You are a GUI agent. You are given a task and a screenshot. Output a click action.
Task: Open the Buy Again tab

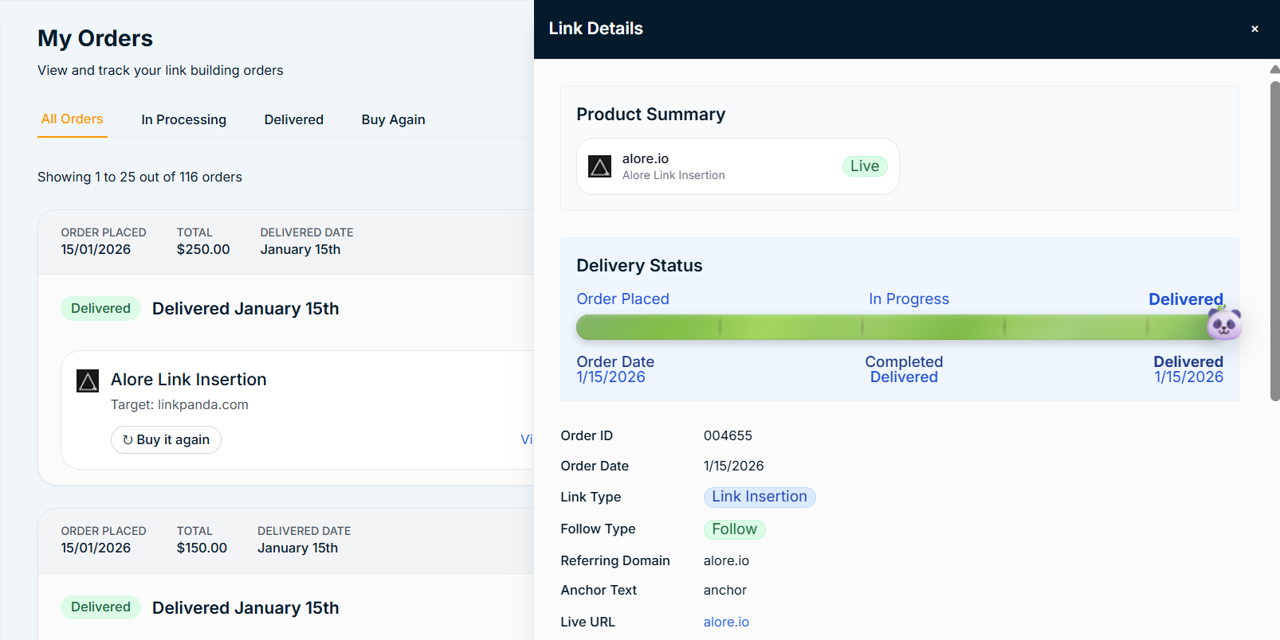click(393, 119)
